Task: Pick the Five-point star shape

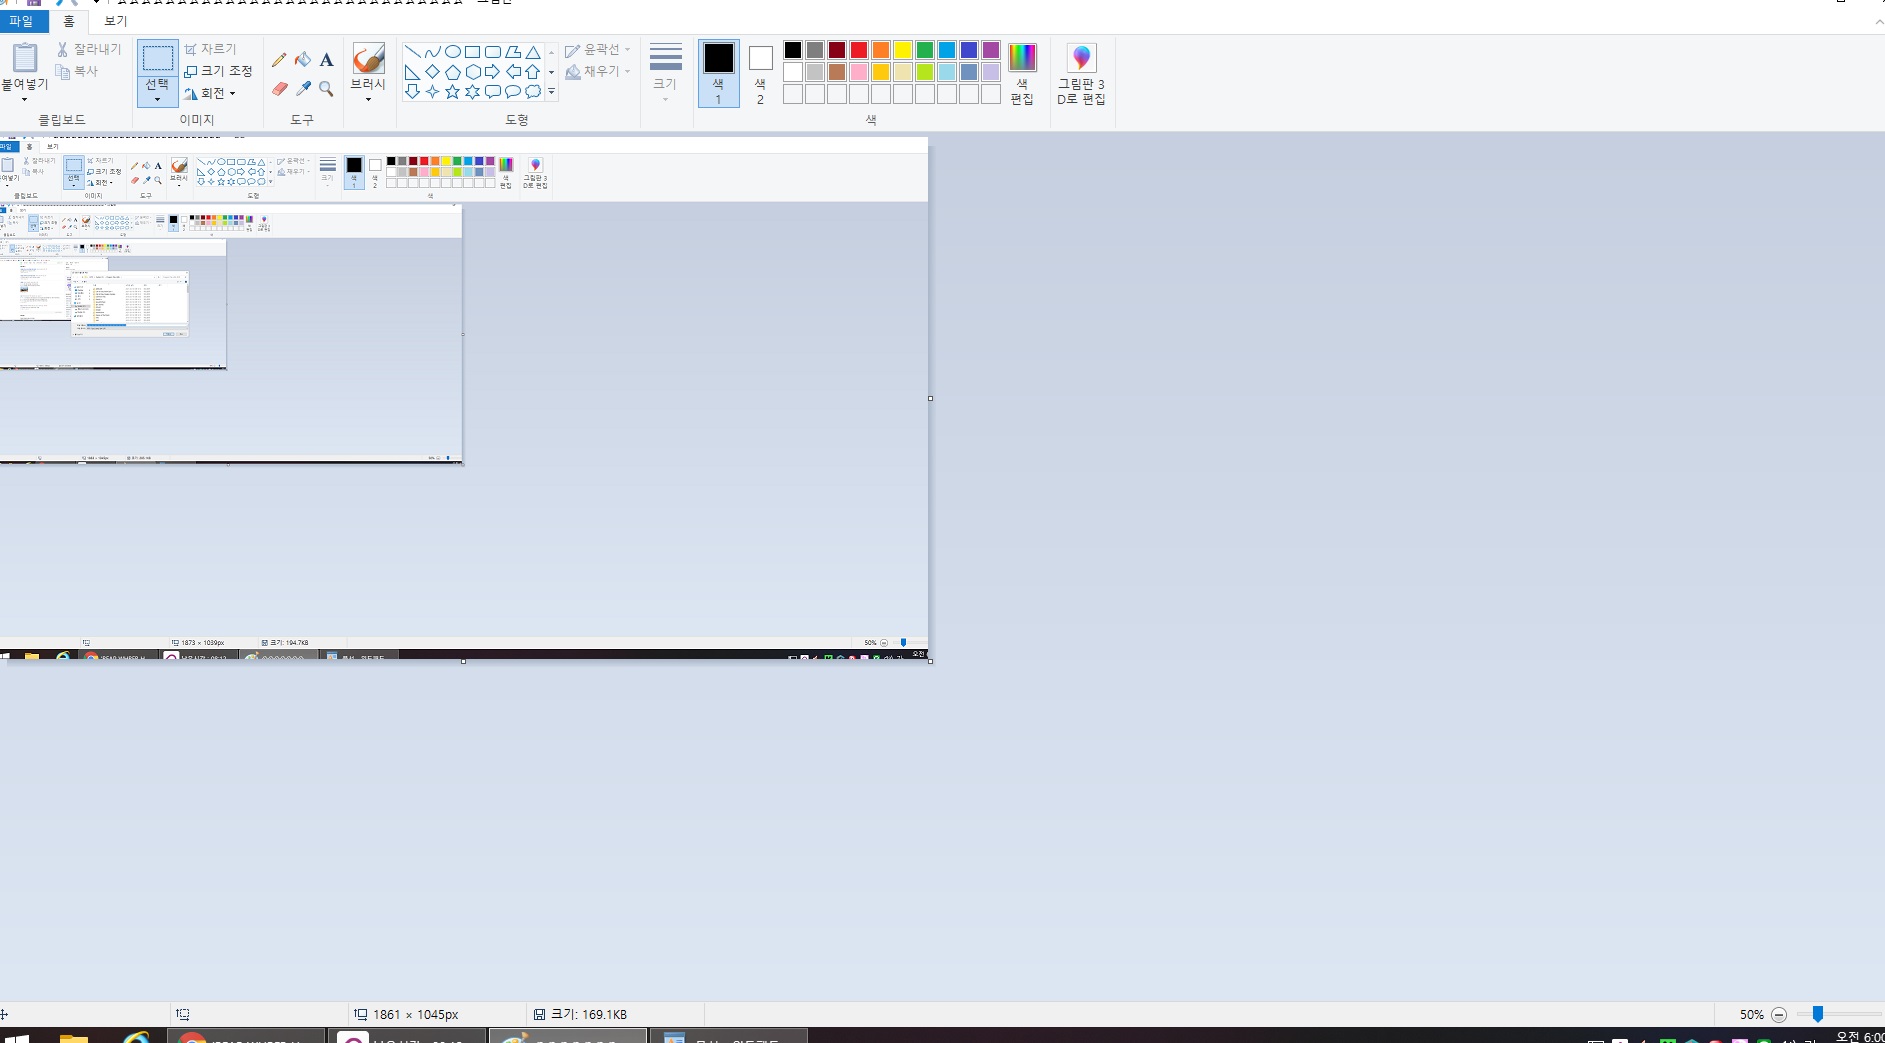Action: point(452,92)
